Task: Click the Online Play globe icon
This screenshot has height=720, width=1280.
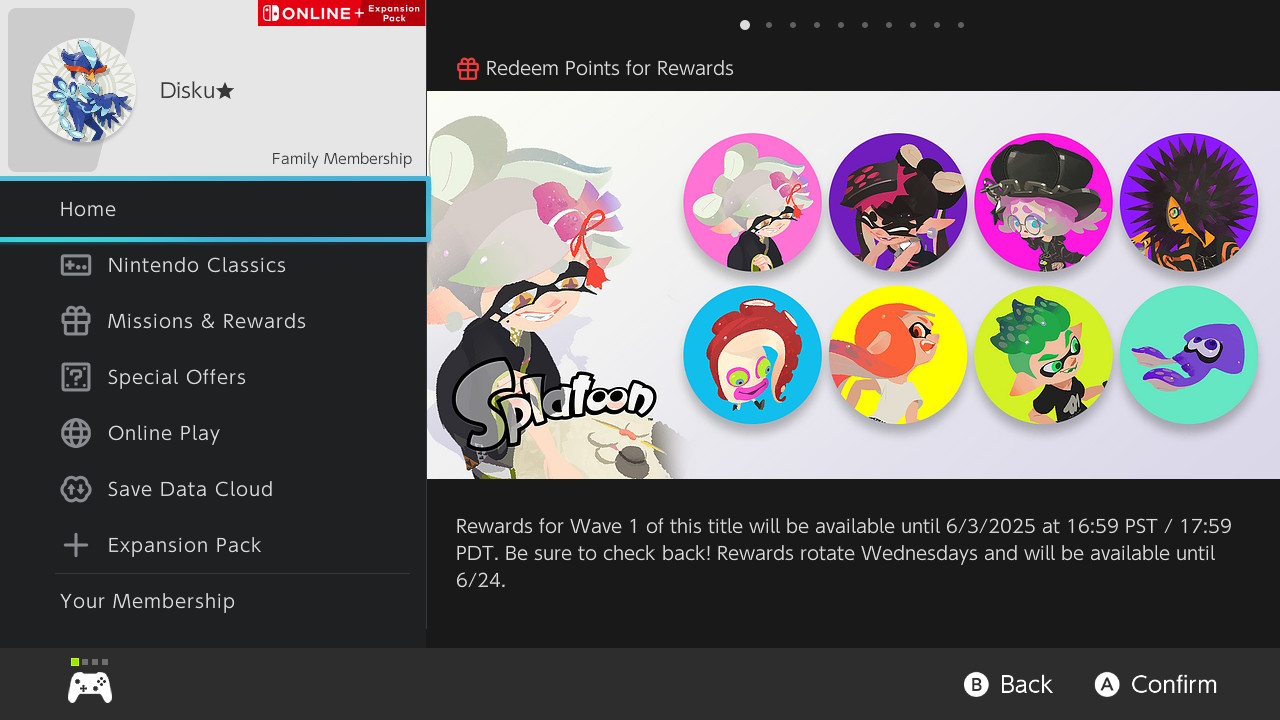Action: click(x=76, y=433)
